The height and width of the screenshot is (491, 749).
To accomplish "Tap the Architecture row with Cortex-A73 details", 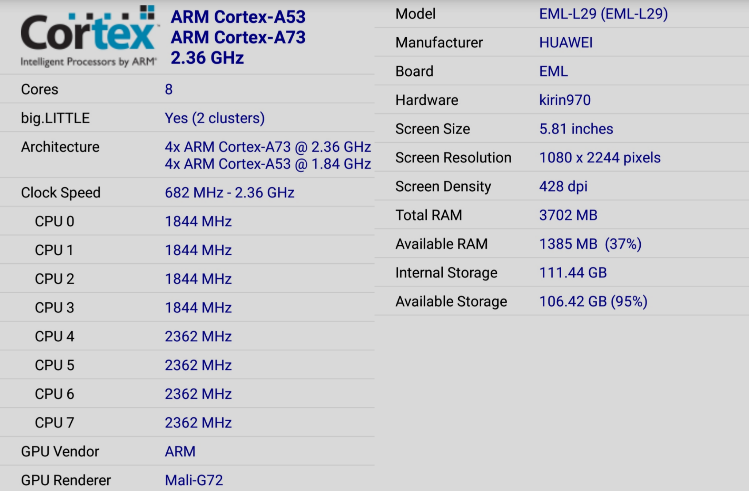I will (x=187, y=155).
